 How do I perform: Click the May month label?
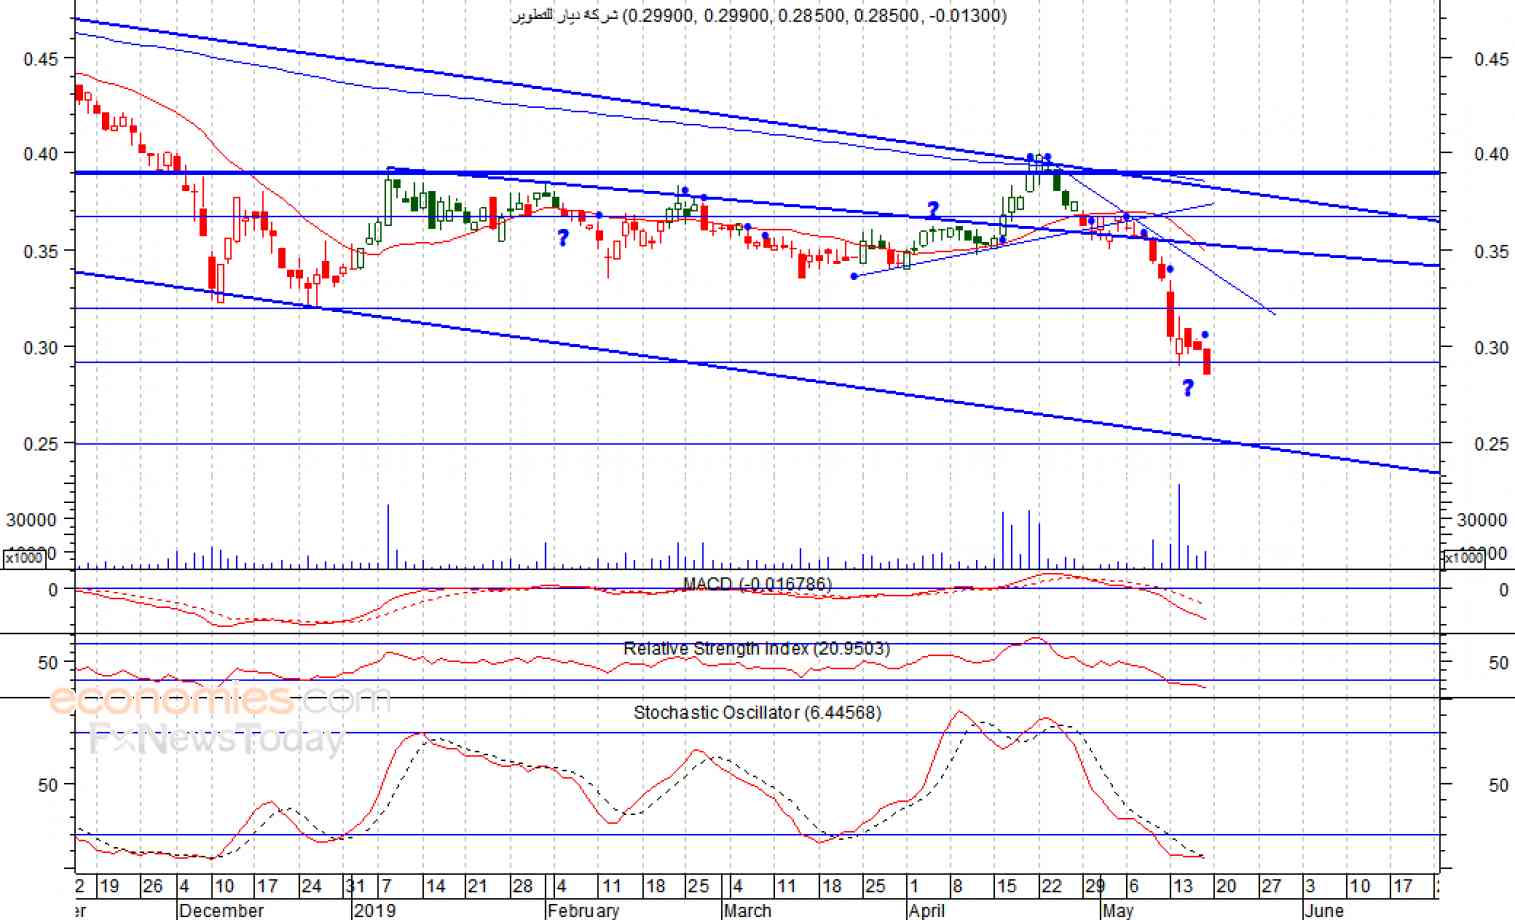1117,910
